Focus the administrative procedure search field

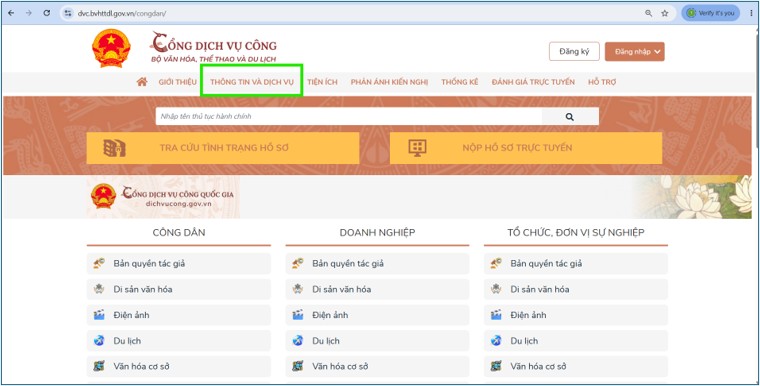pos(348,116)
